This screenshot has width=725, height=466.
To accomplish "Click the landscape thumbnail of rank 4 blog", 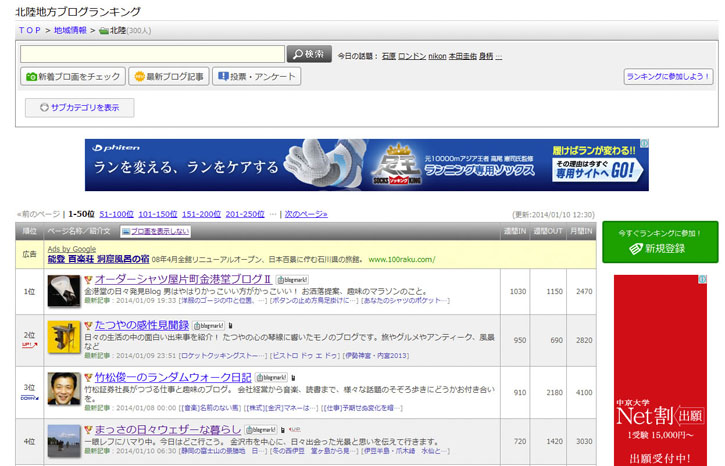I will pos(64,441).
